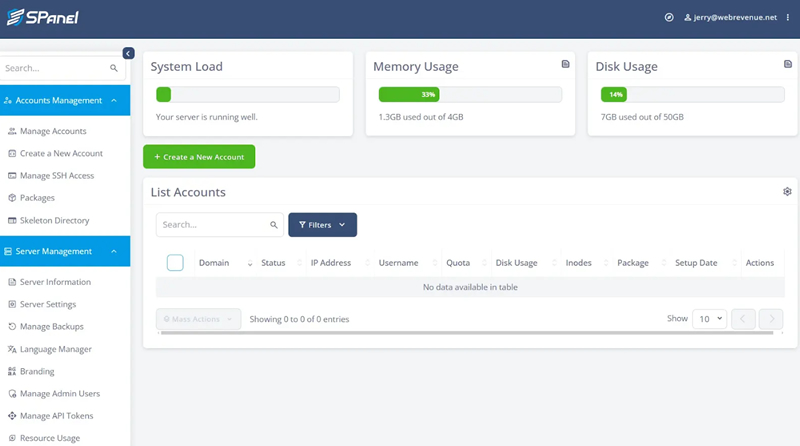Open Server Information menu item

point(55,282)
